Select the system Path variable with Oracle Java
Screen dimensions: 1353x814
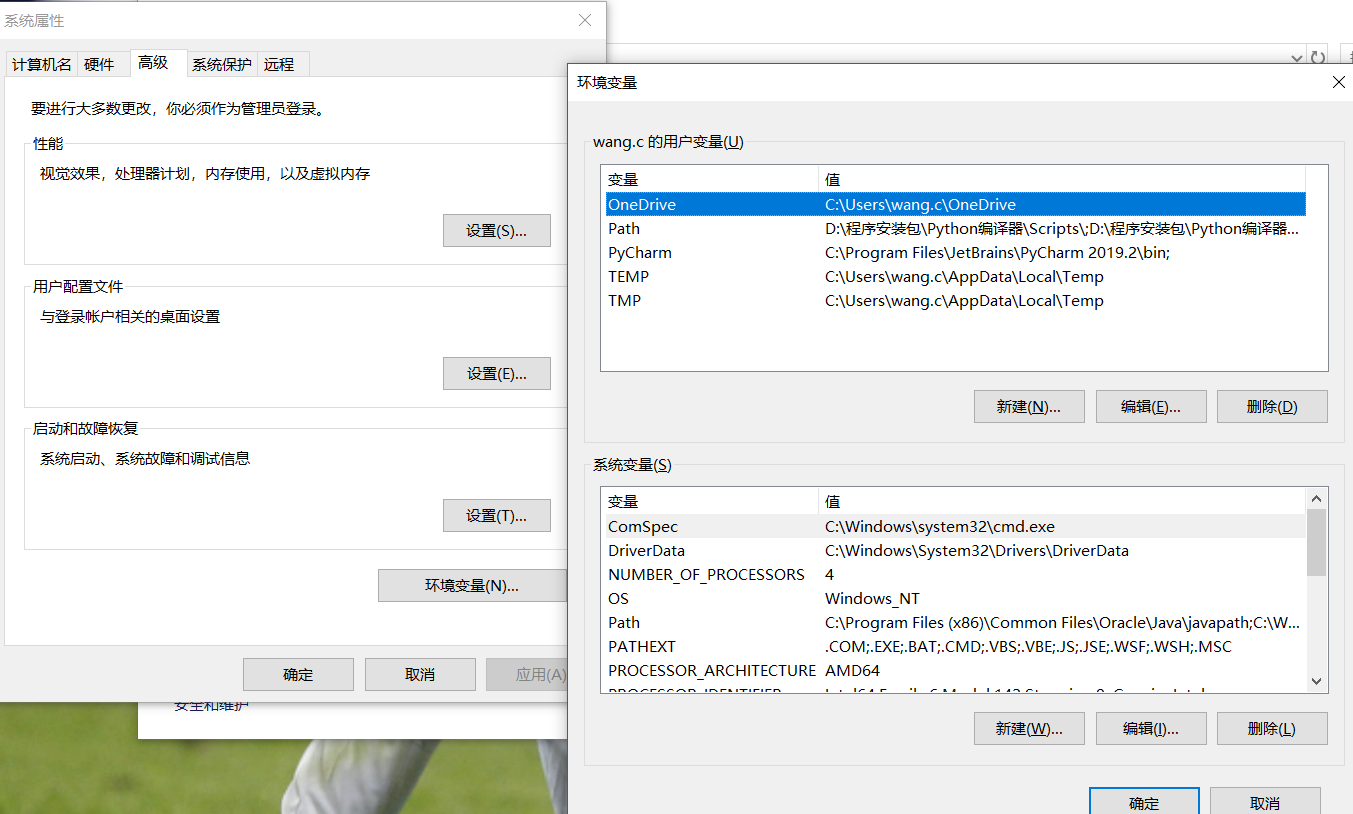point(955,622)
